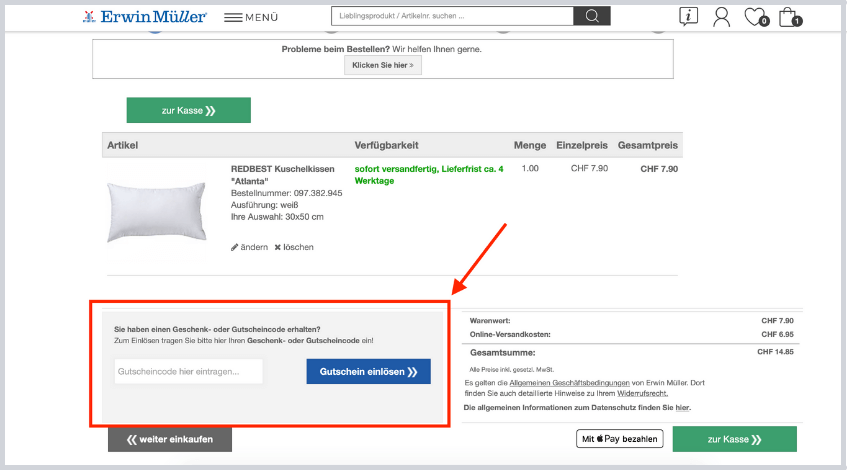Click the bottom green 'zur Kasse' button
This screenshot has width=847, height=470.
pyautogui.click(x=735, y=439)
